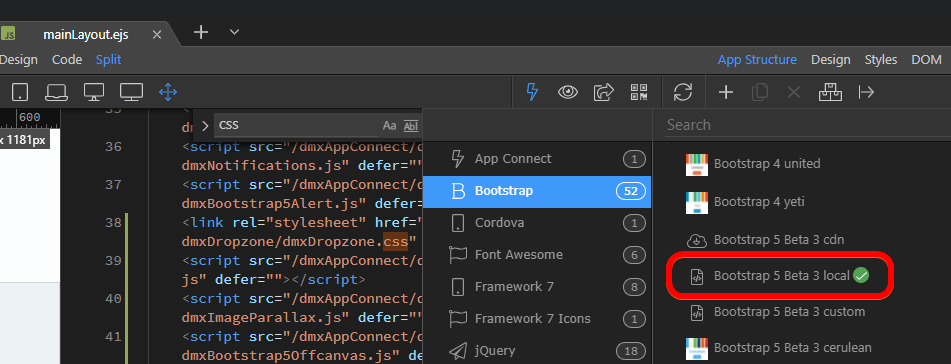Click the cerulean theme thumbnail icon
This screenshot has width=951, height=364.
tap(697, 349)
